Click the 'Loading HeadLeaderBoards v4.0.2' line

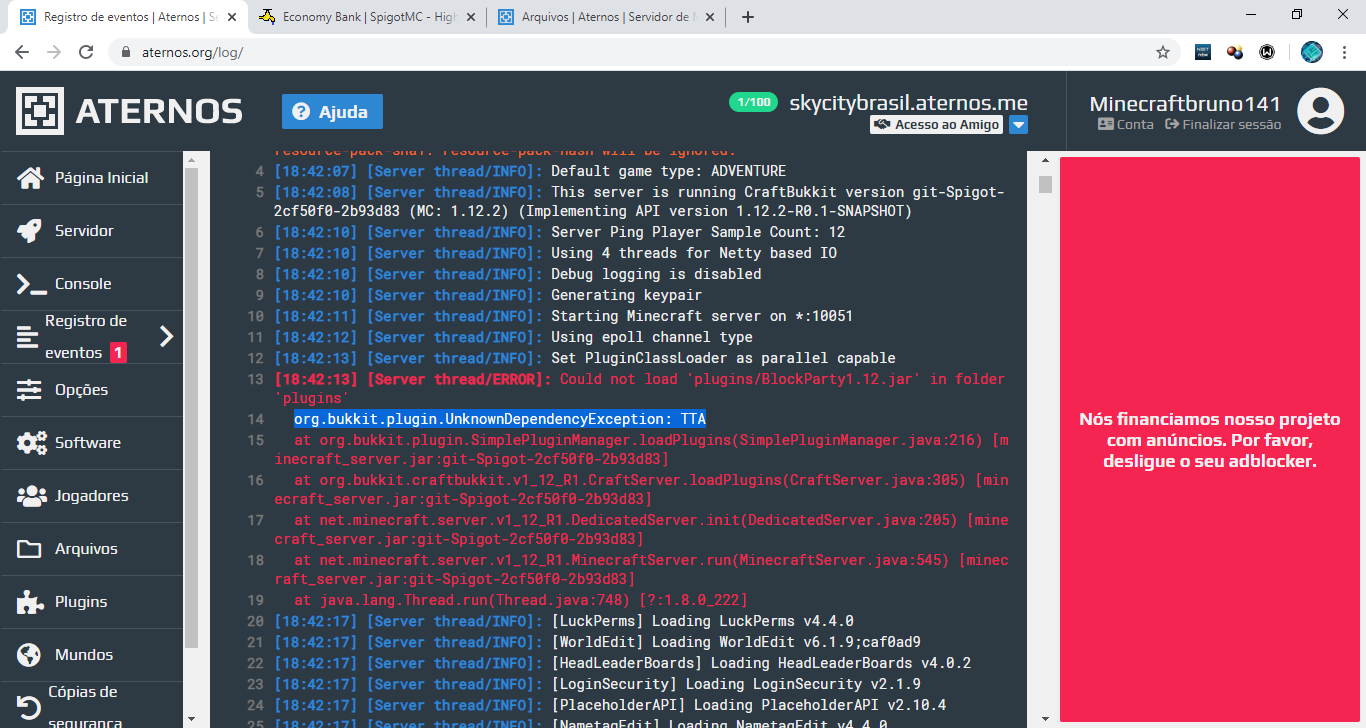623,663
